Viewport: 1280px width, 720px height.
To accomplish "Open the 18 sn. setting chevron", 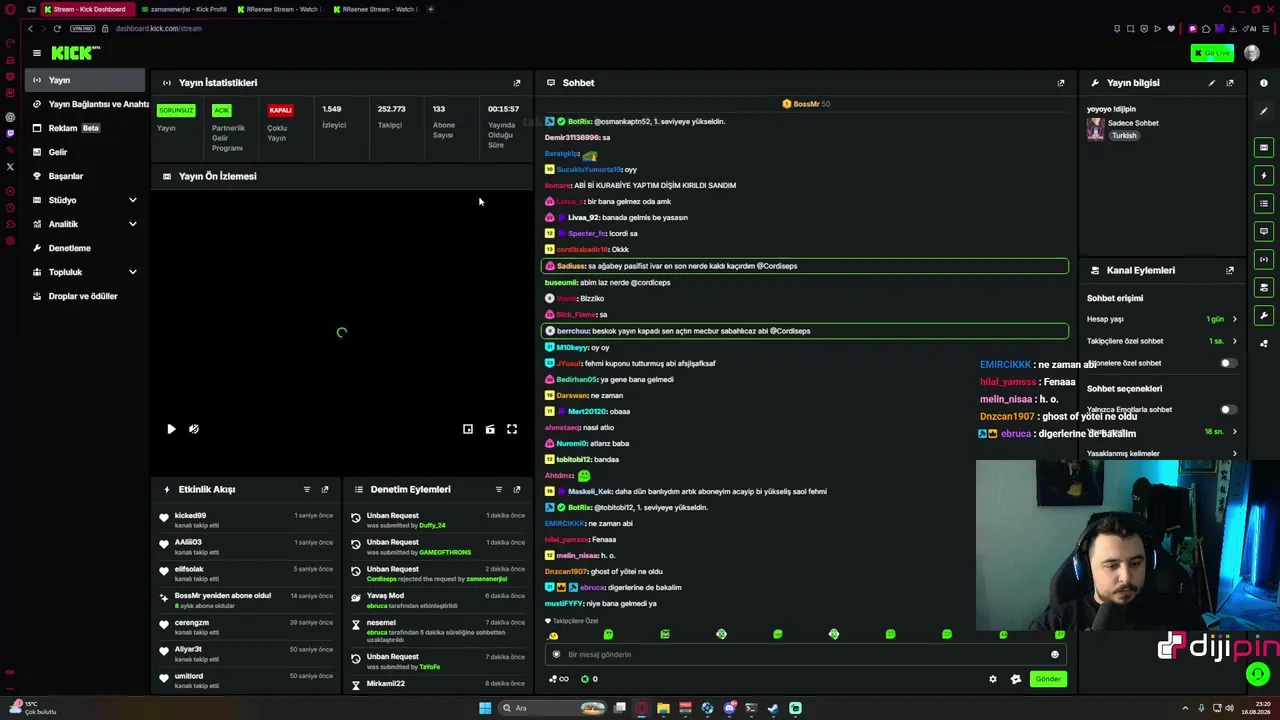I will 1234,432.
